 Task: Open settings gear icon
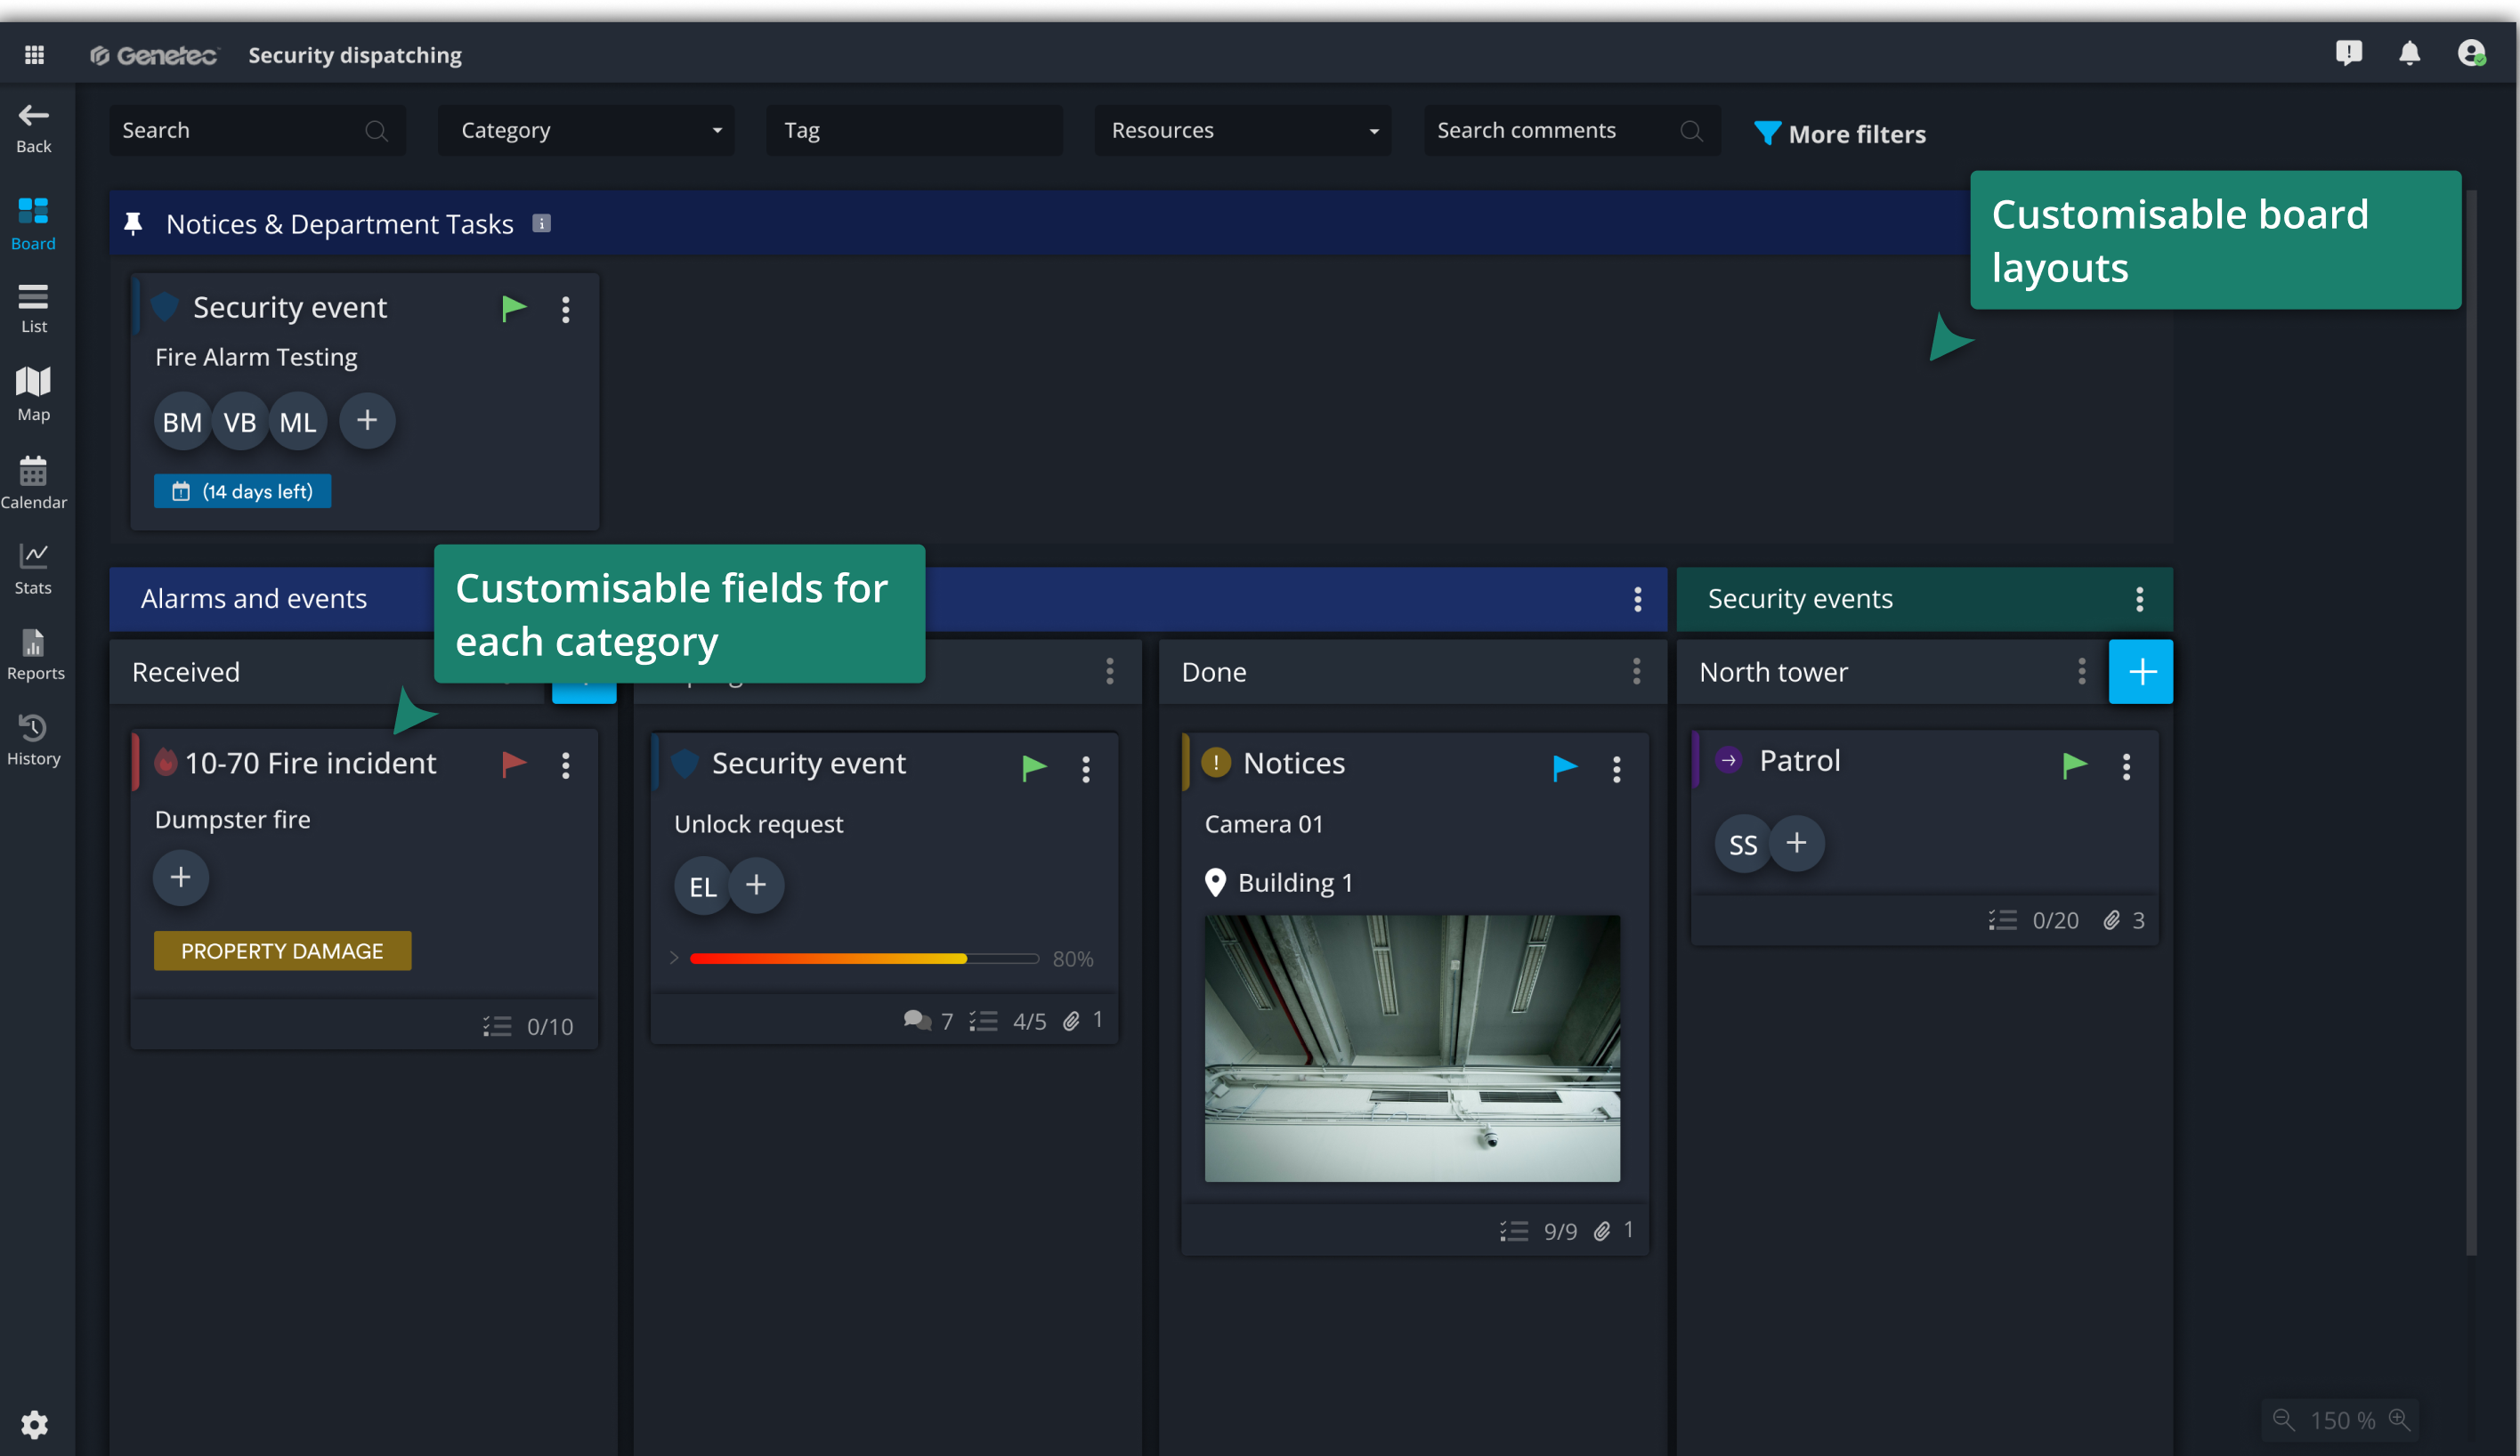34,1423
